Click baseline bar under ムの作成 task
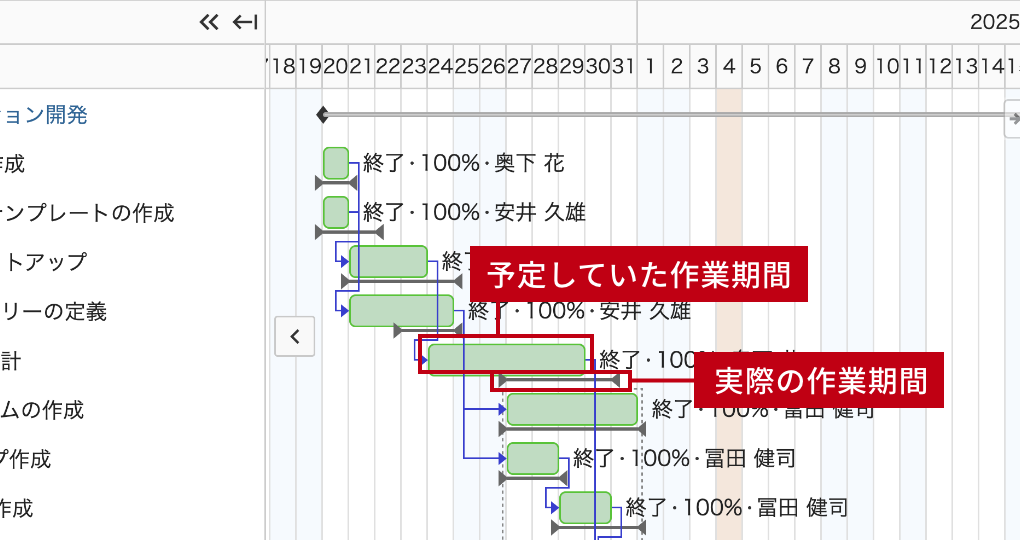The width and height of the screenshot is (1020, 540). (572, 429)
